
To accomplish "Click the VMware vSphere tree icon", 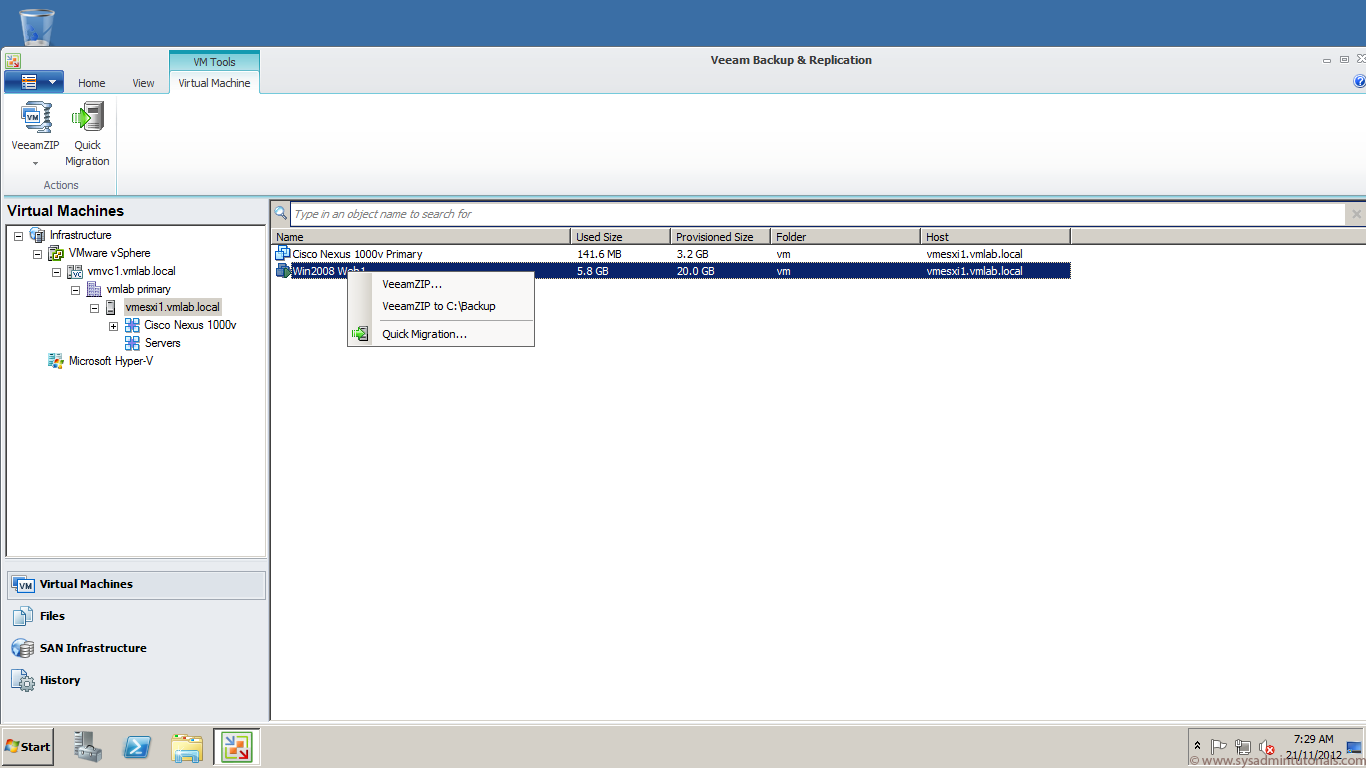I will tap(56, 253).
